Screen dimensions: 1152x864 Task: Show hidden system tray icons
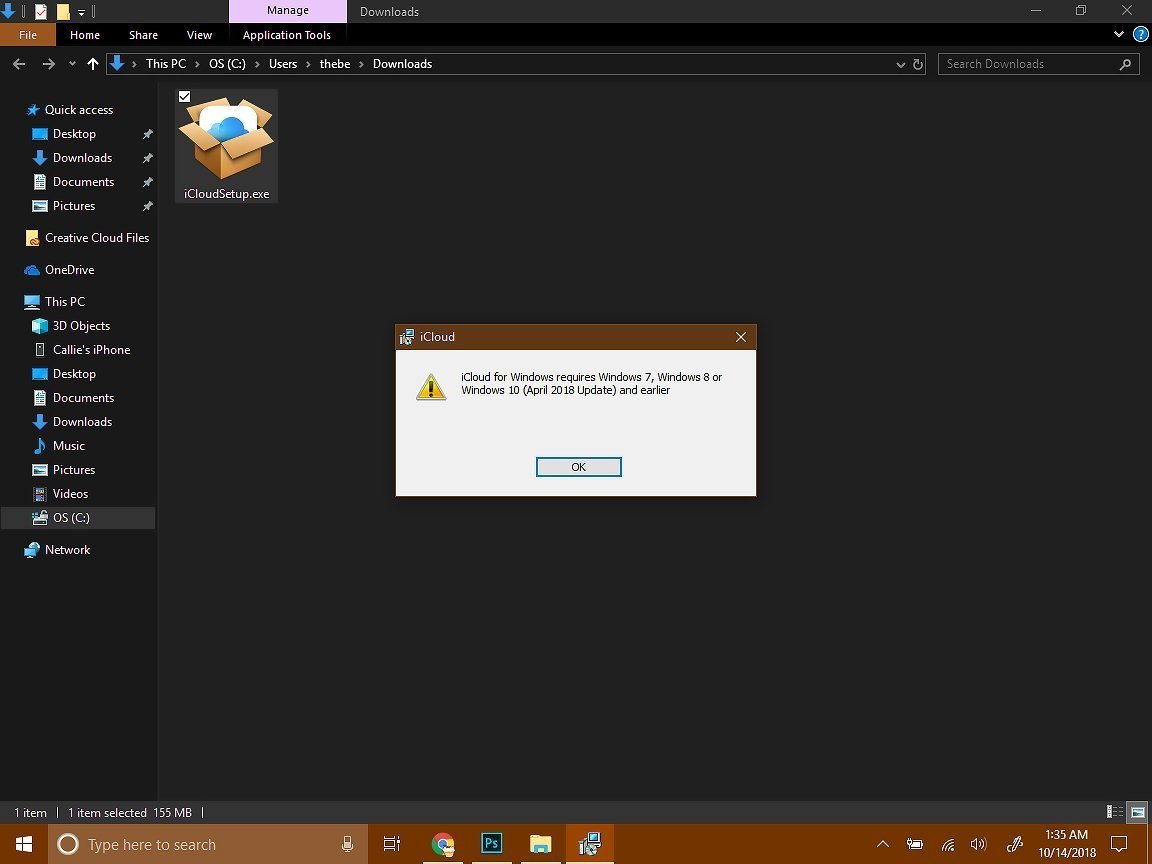click(883, 844)
